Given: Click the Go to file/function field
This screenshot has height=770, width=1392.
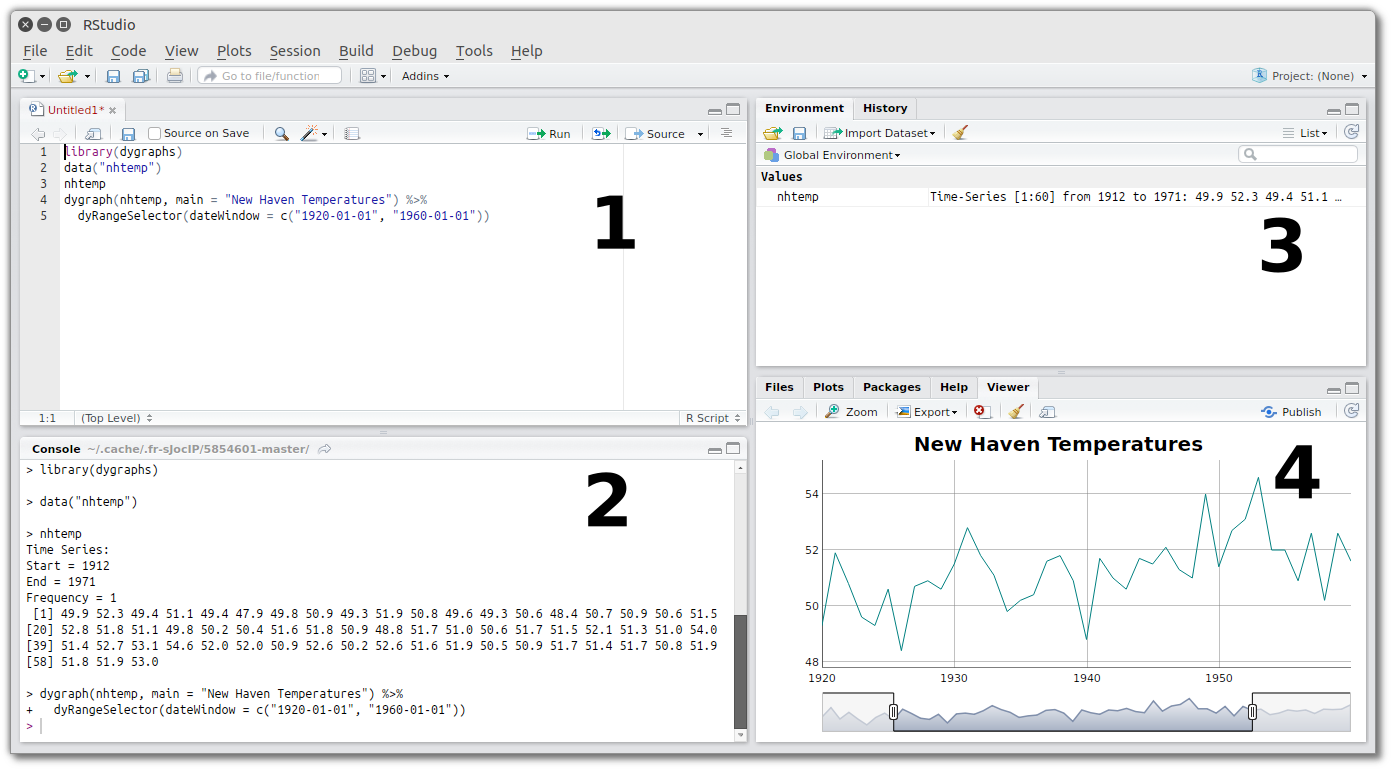Looking at the screenshot, I should pyautogui.click(x=270, y=76).
